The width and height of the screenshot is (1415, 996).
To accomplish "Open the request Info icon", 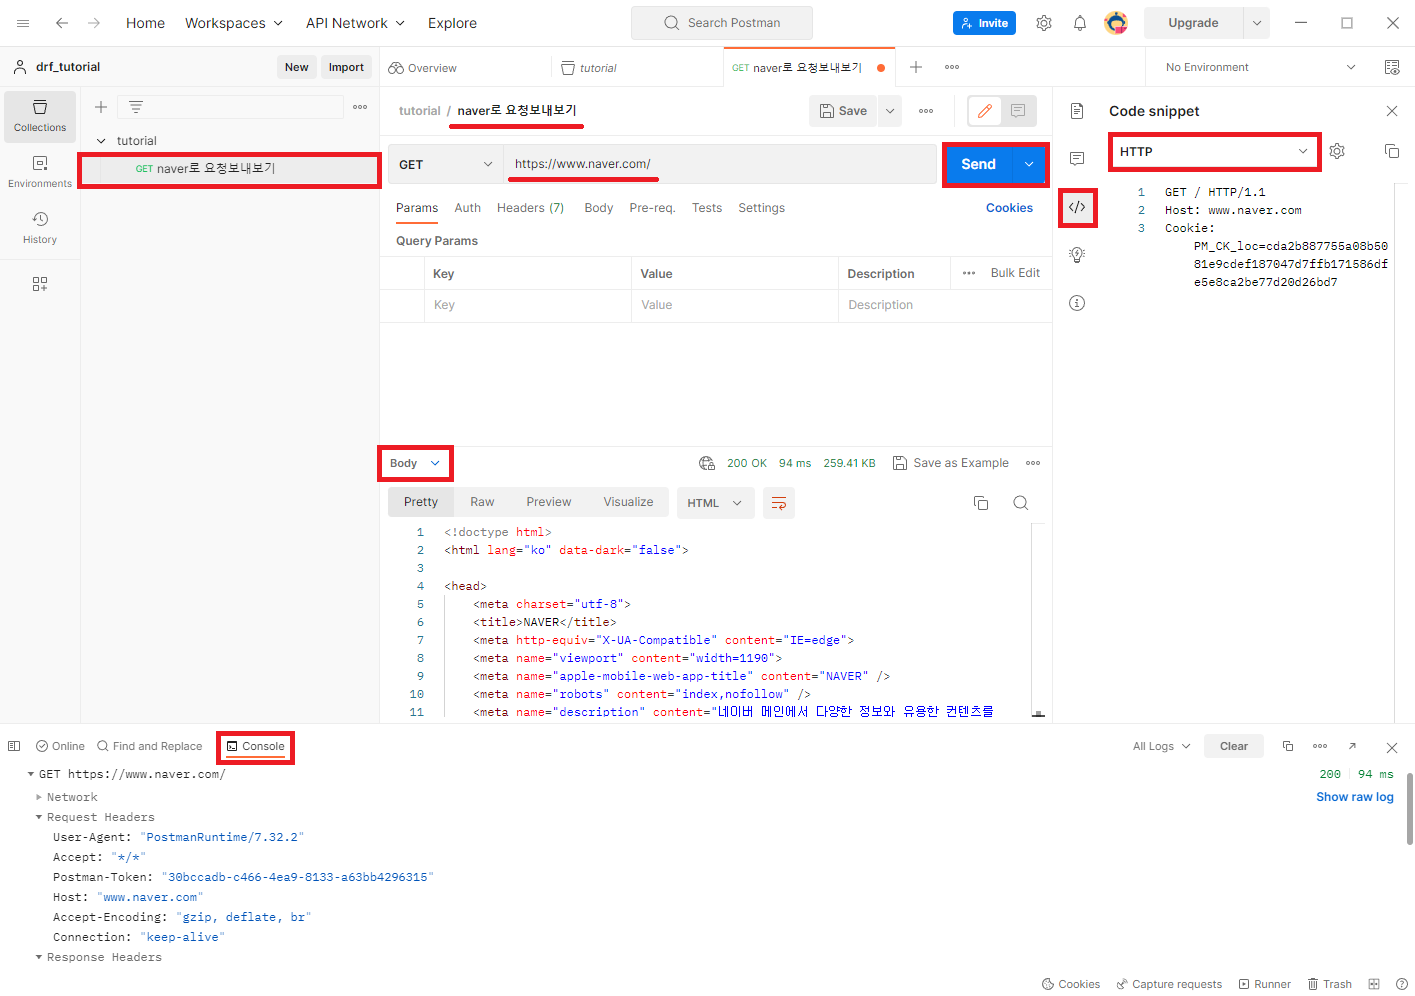I will click(1077, 303).
